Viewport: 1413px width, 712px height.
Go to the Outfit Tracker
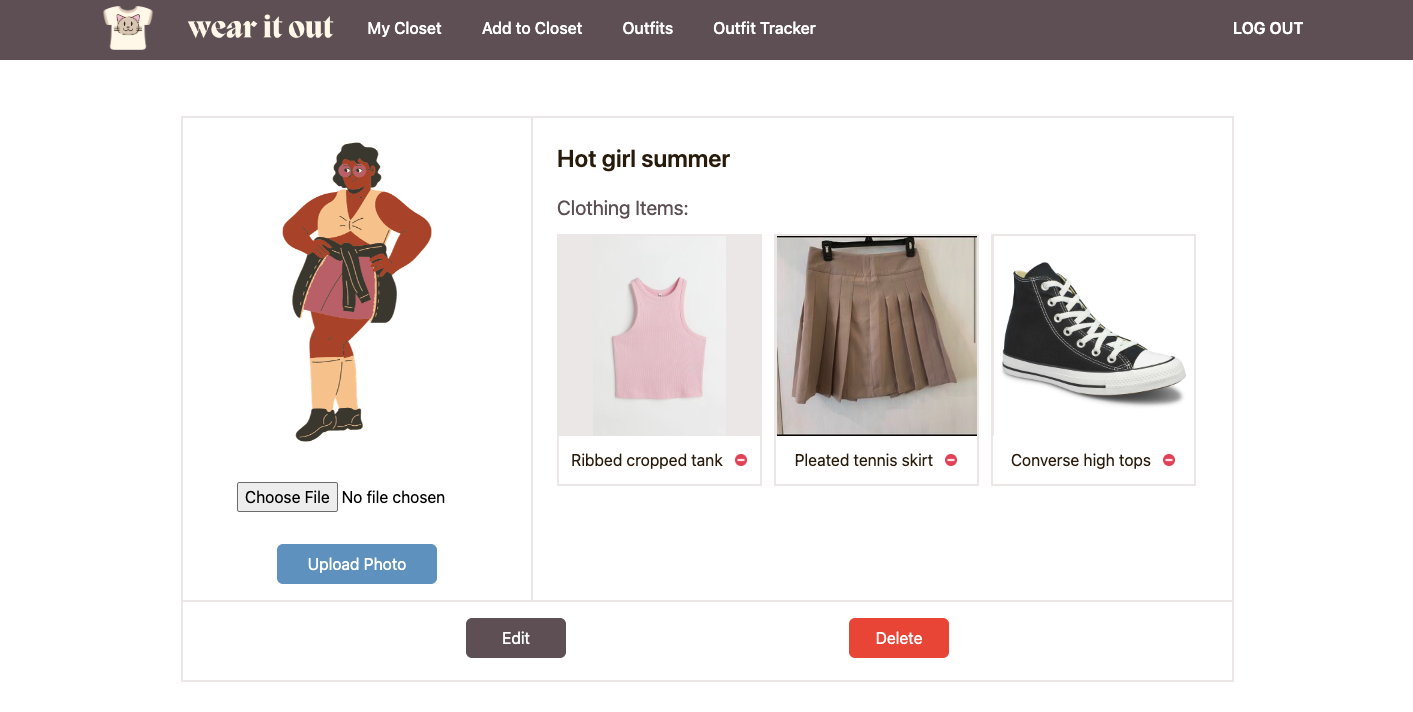[x=763, y=28]
